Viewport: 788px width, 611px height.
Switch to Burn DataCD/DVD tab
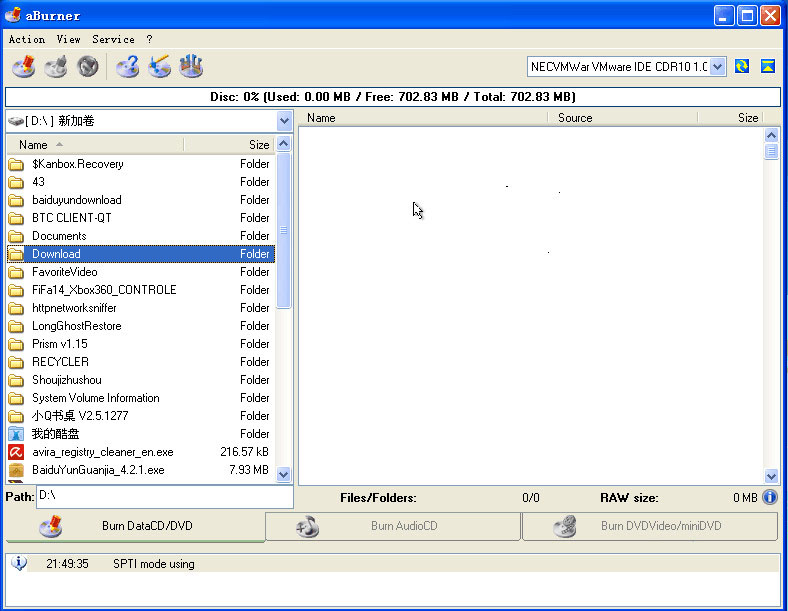pos(135,526)
